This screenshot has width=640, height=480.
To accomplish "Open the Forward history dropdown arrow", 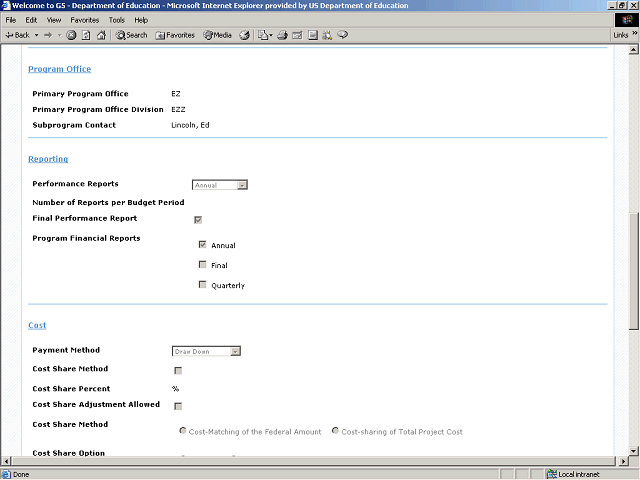I will 60,35.
